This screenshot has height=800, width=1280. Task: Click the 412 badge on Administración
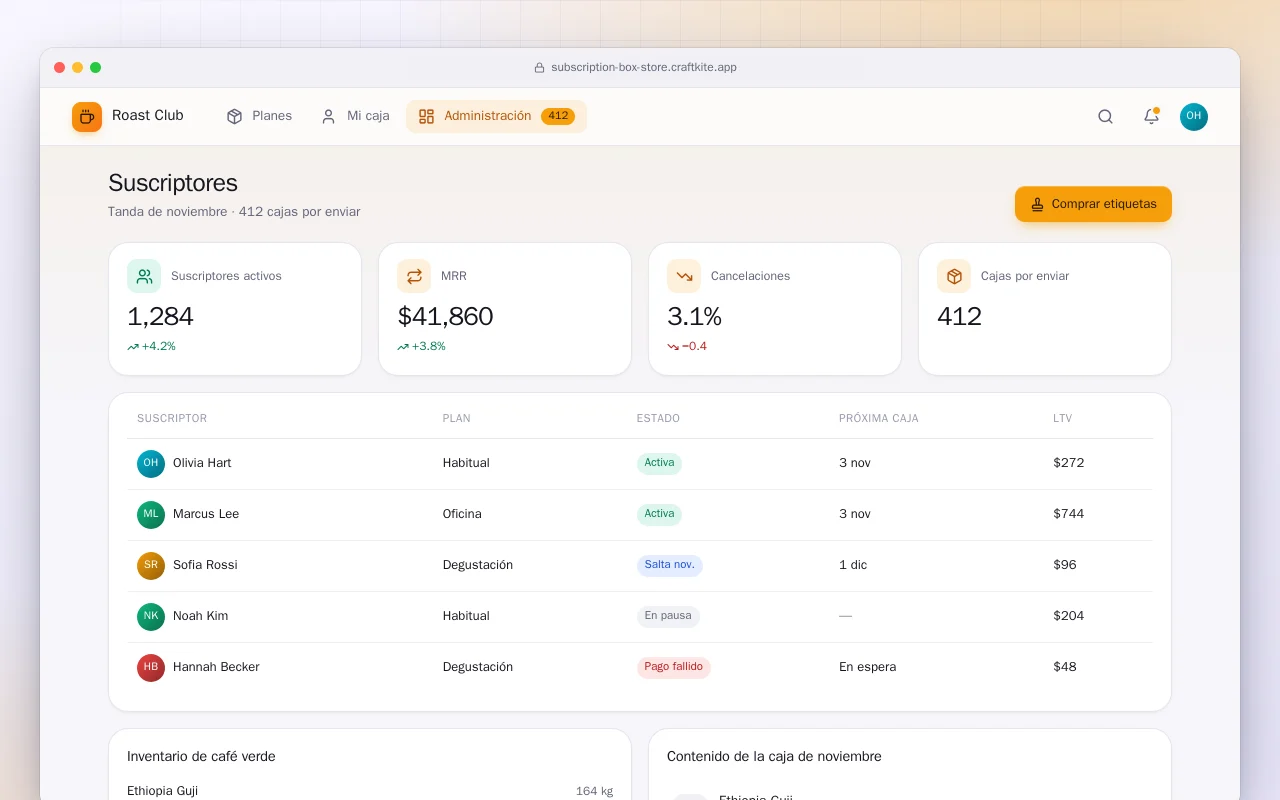[558, 116]
